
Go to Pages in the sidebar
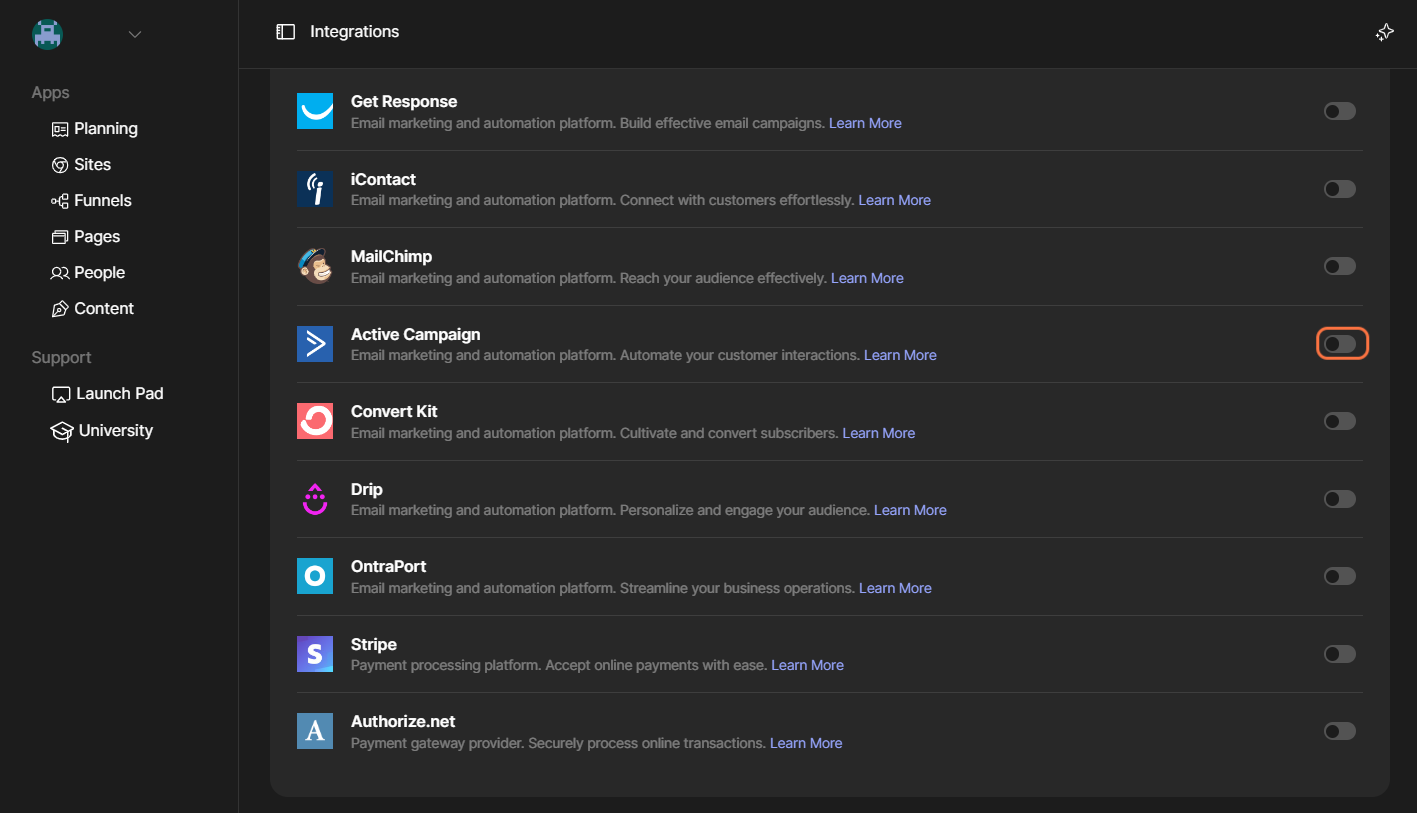[86, 237]
